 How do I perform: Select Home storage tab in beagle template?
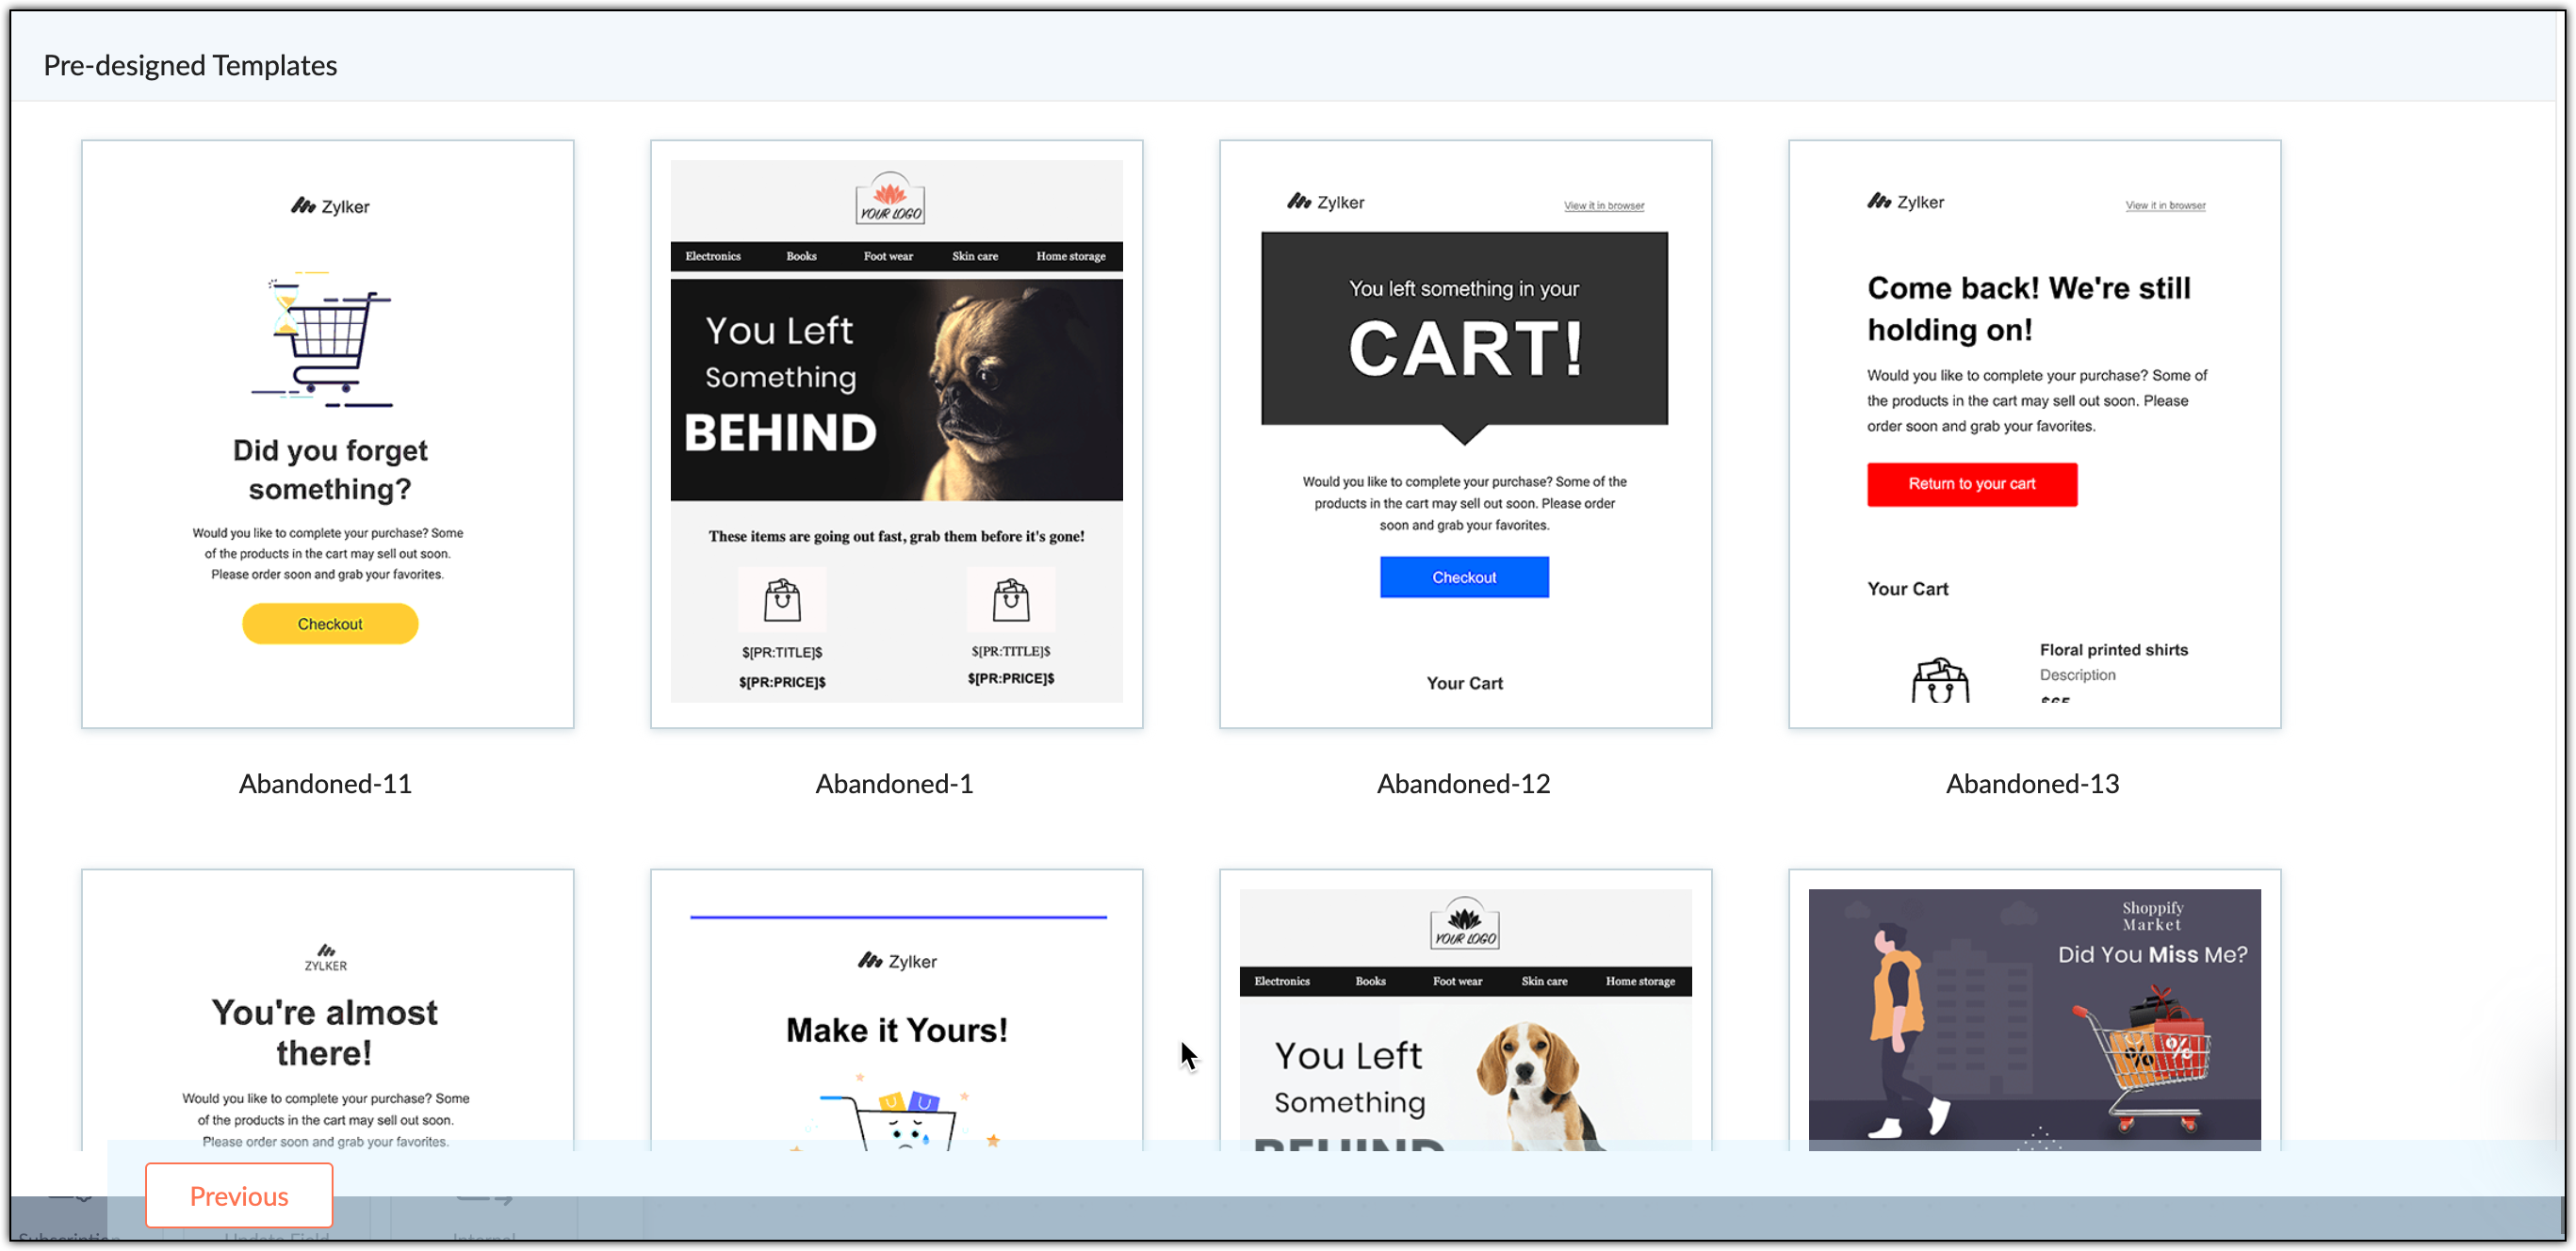pos(1640,981)
